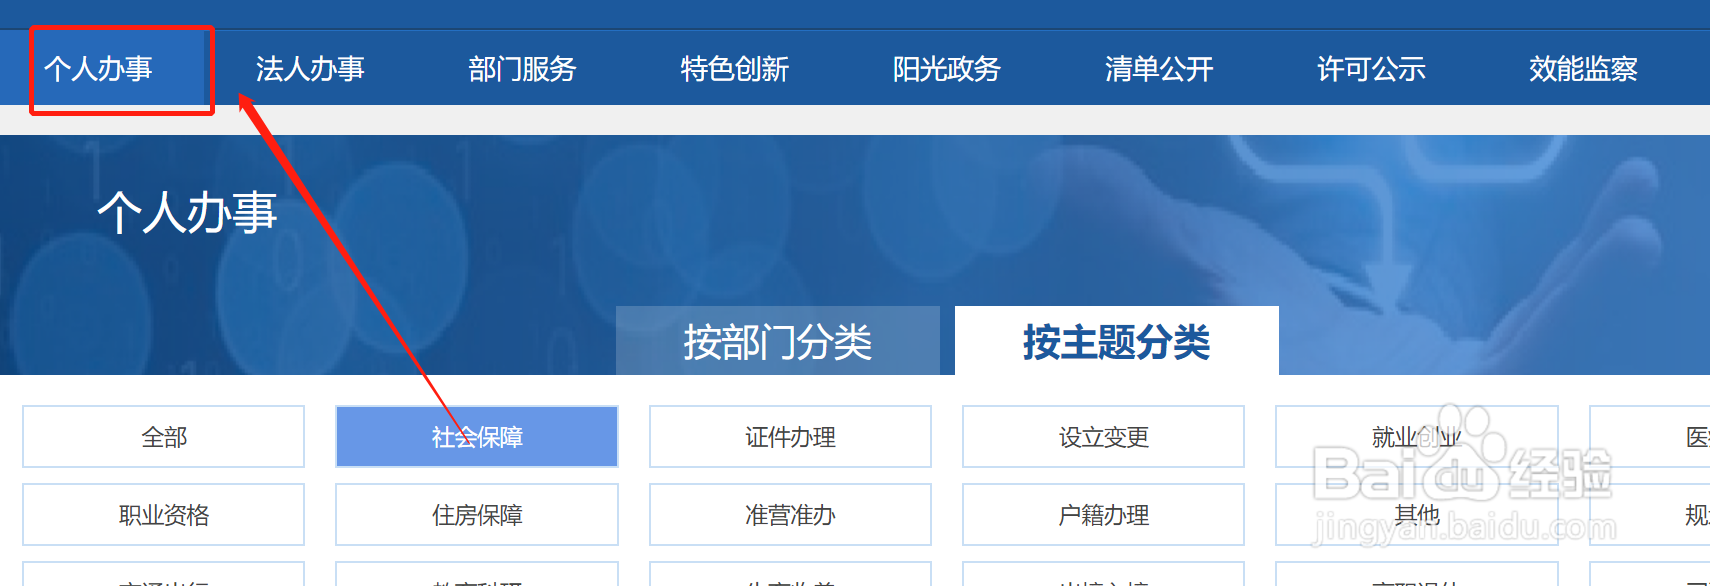Click the 准营准办 category button
Viewport: 1710px width, 586px height.
pos(790,515)
